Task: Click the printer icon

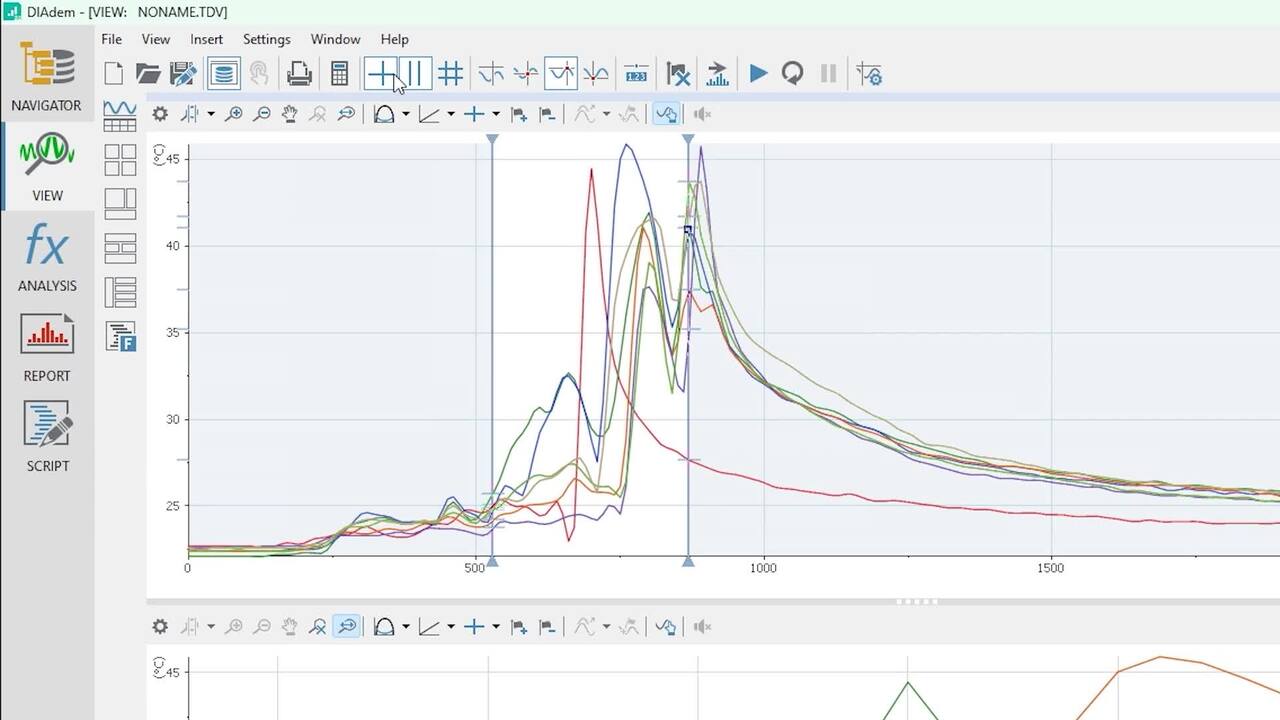Action: [x=299, y=74]
